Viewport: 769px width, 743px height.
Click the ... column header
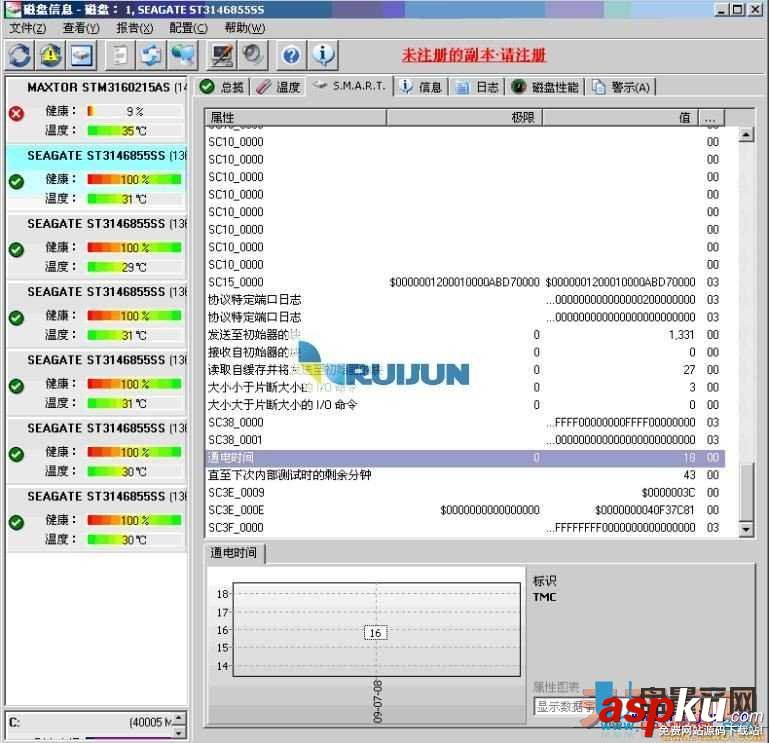point(711,118)
